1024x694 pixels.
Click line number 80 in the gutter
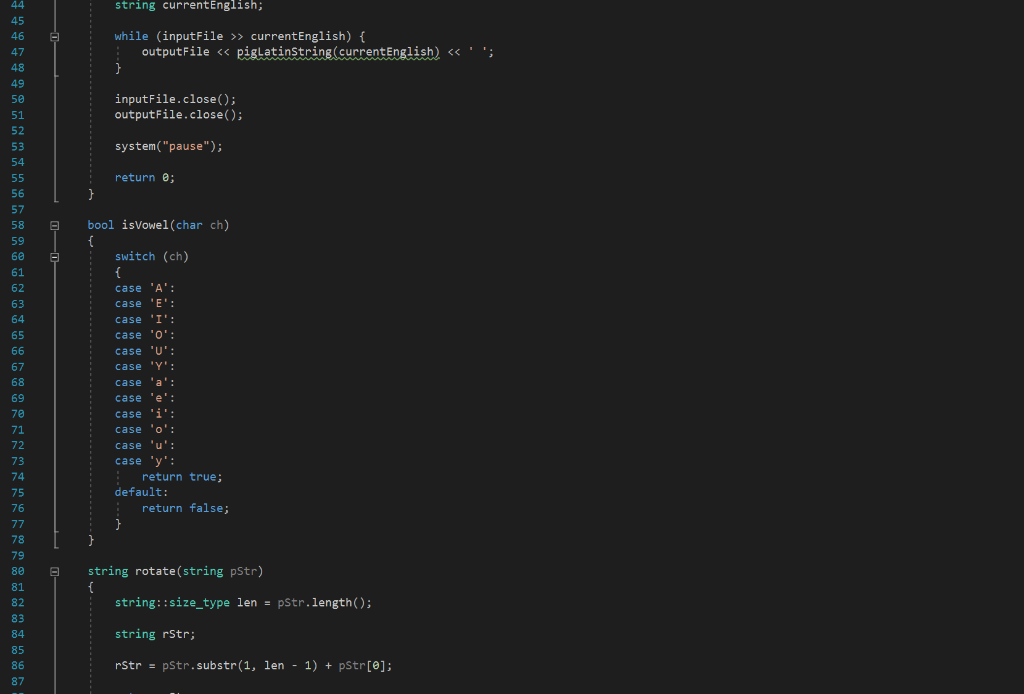[18, 571]
